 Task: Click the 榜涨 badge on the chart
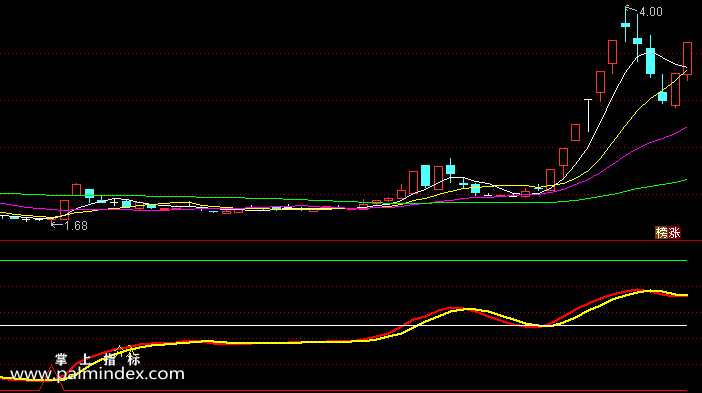click(x=668, y=232)
